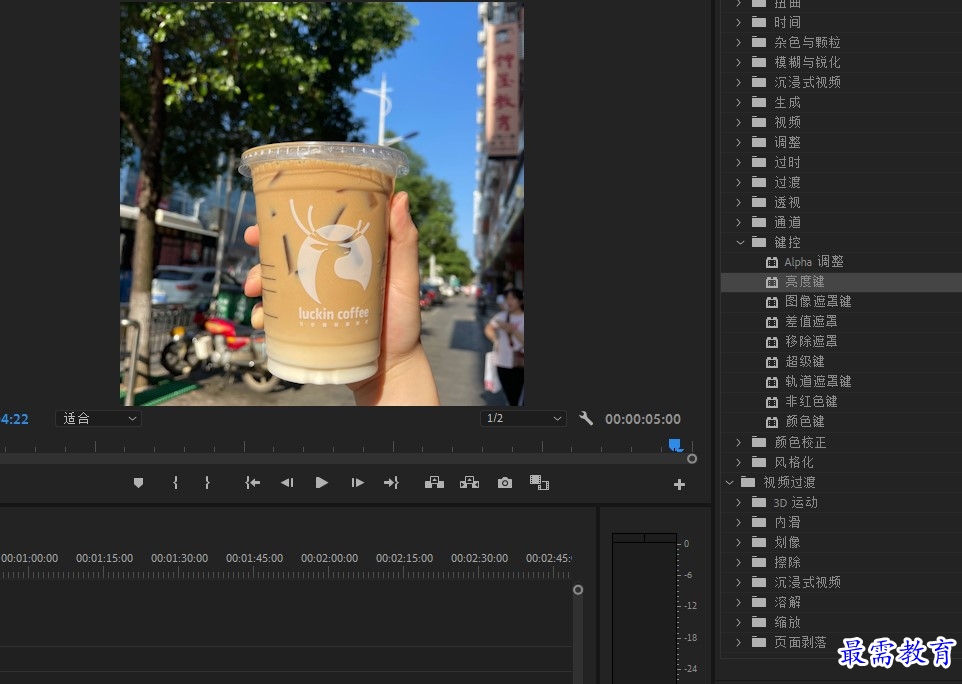Click timeline ruler at 00:01:30:00
This screenshot has height=684, width=962.
[179, 558]
